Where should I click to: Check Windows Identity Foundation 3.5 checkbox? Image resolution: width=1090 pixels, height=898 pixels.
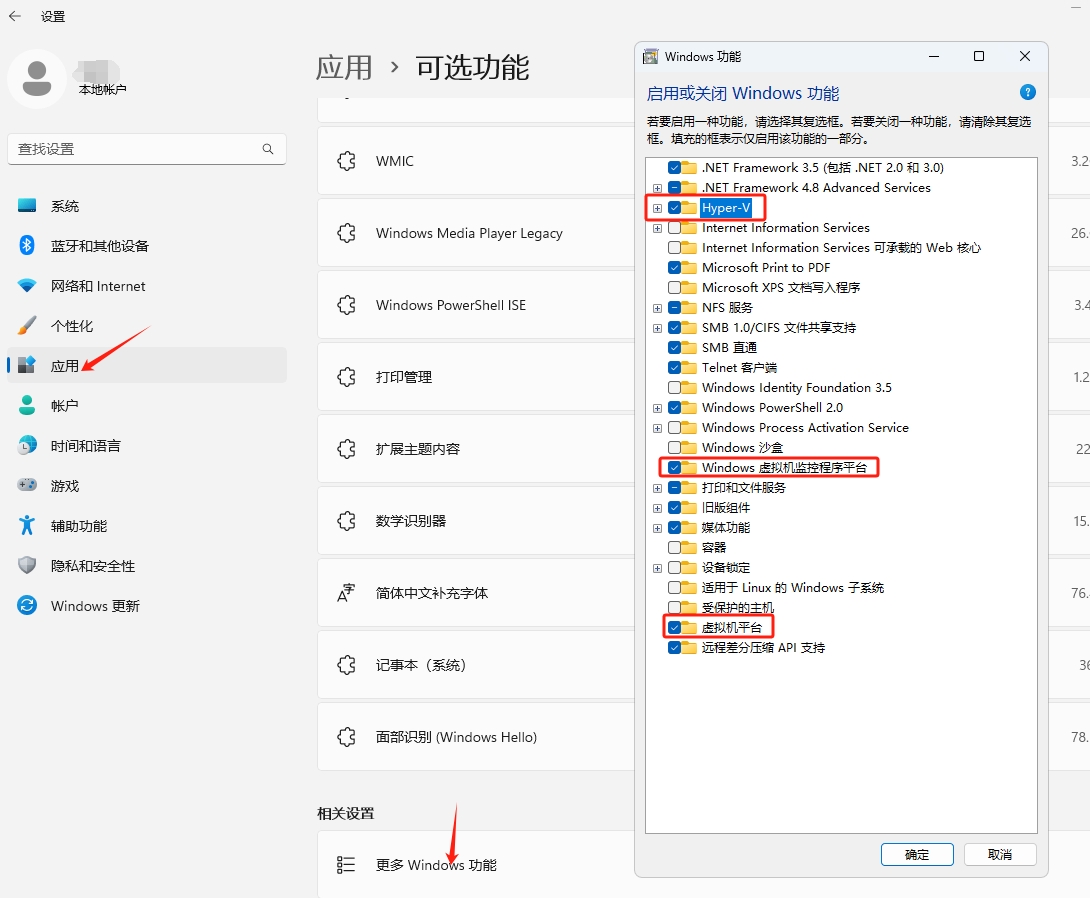(x=674, y=388)
